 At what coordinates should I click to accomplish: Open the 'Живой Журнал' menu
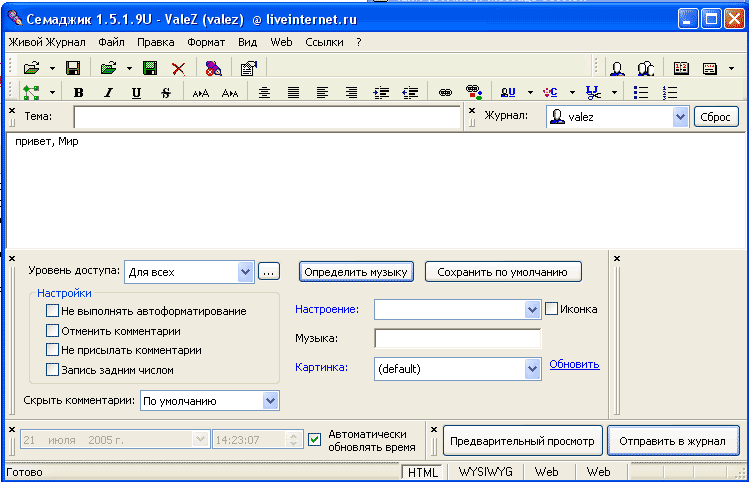(47, 42)
